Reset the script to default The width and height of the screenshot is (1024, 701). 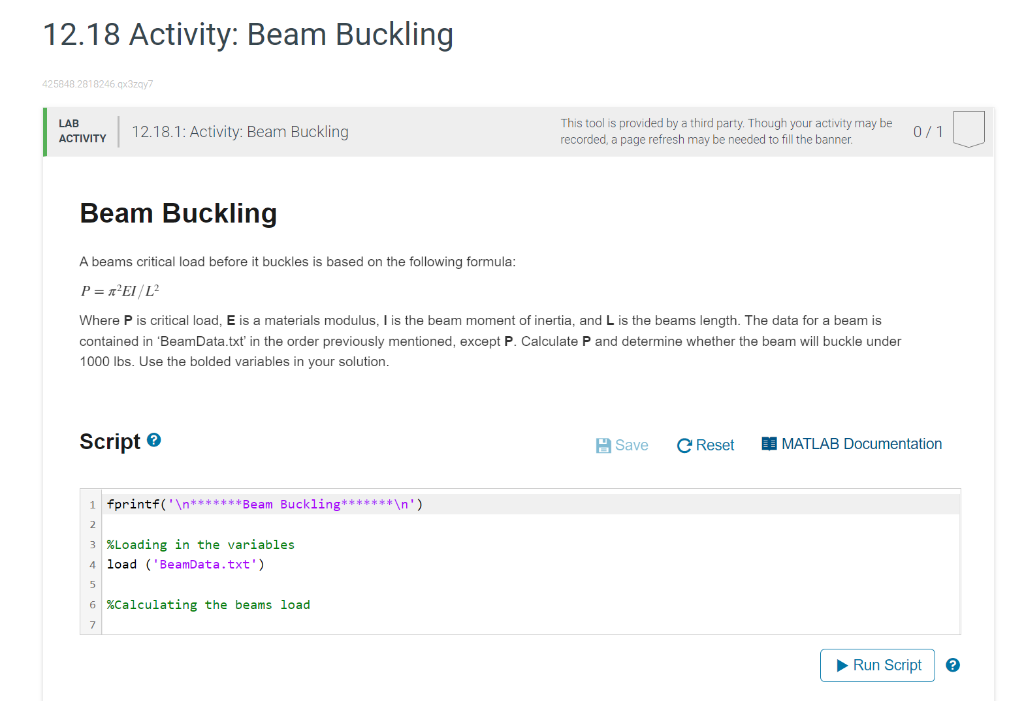click(705, 446)
